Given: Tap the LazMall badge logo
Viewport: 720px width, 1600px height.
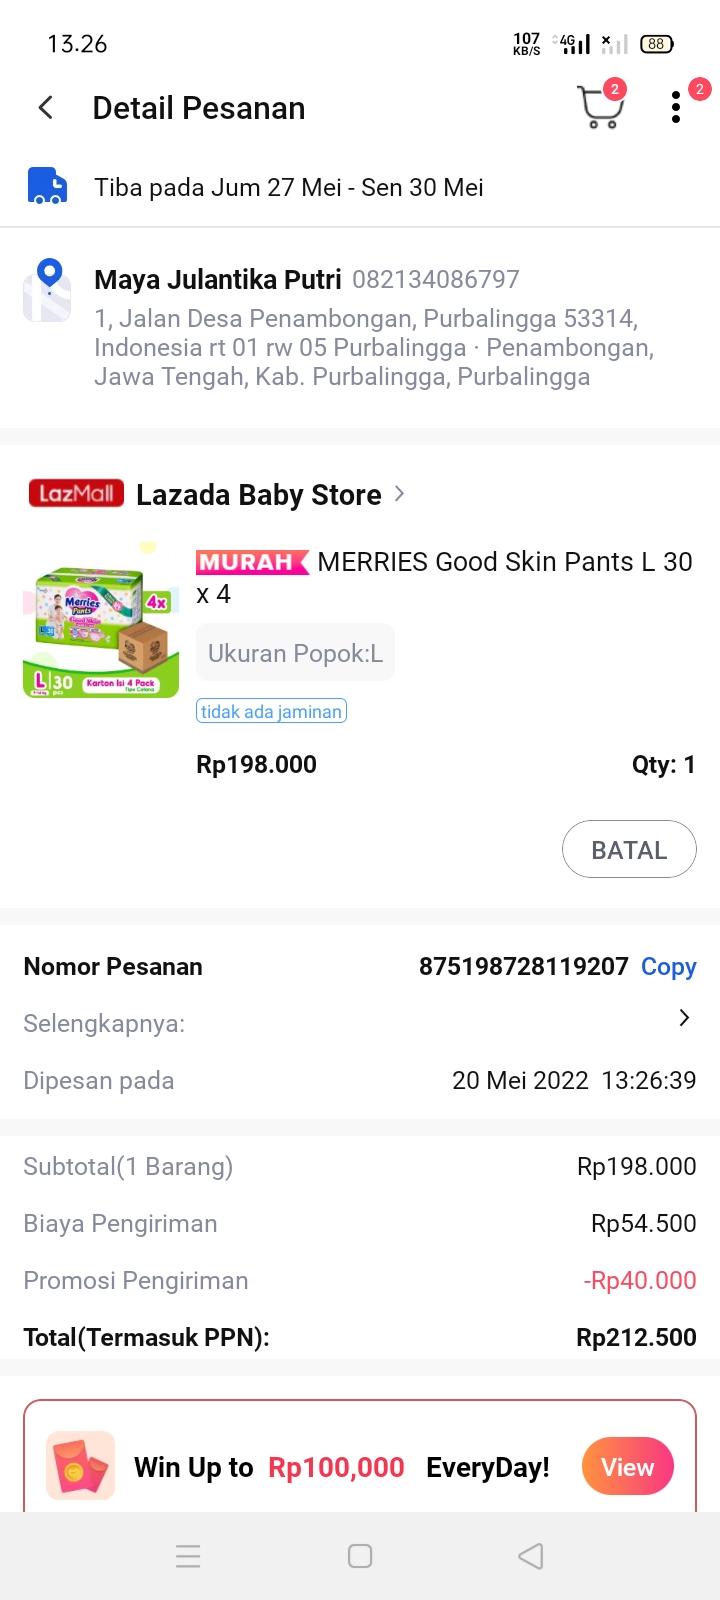Looking at the screenshot, I should 76,494.
